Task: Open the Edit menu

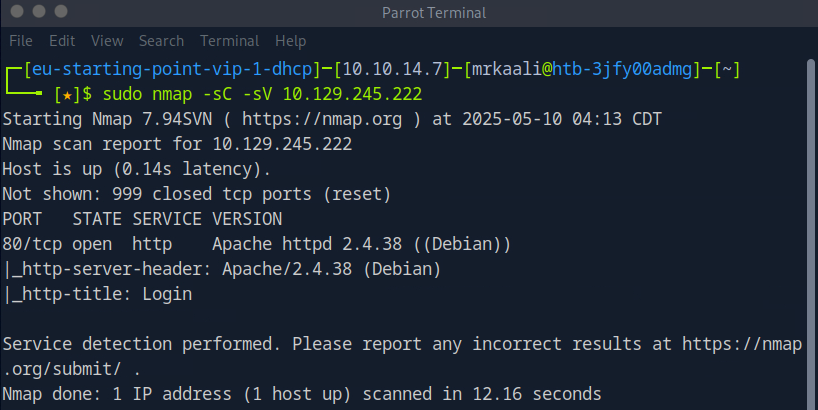Action: tap(62, 41)
